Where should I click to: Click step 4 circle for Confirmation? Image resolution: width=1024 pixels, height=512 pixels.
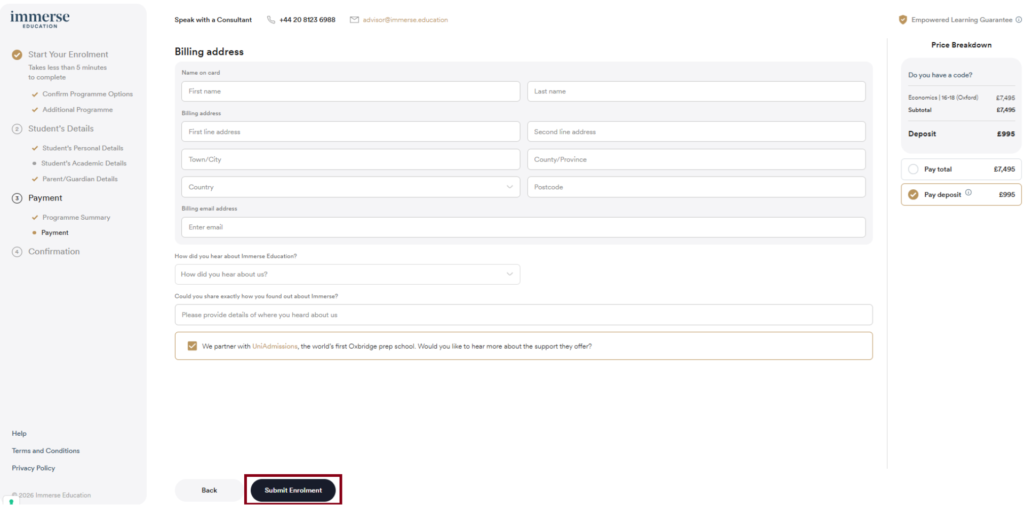pos(18,252)
